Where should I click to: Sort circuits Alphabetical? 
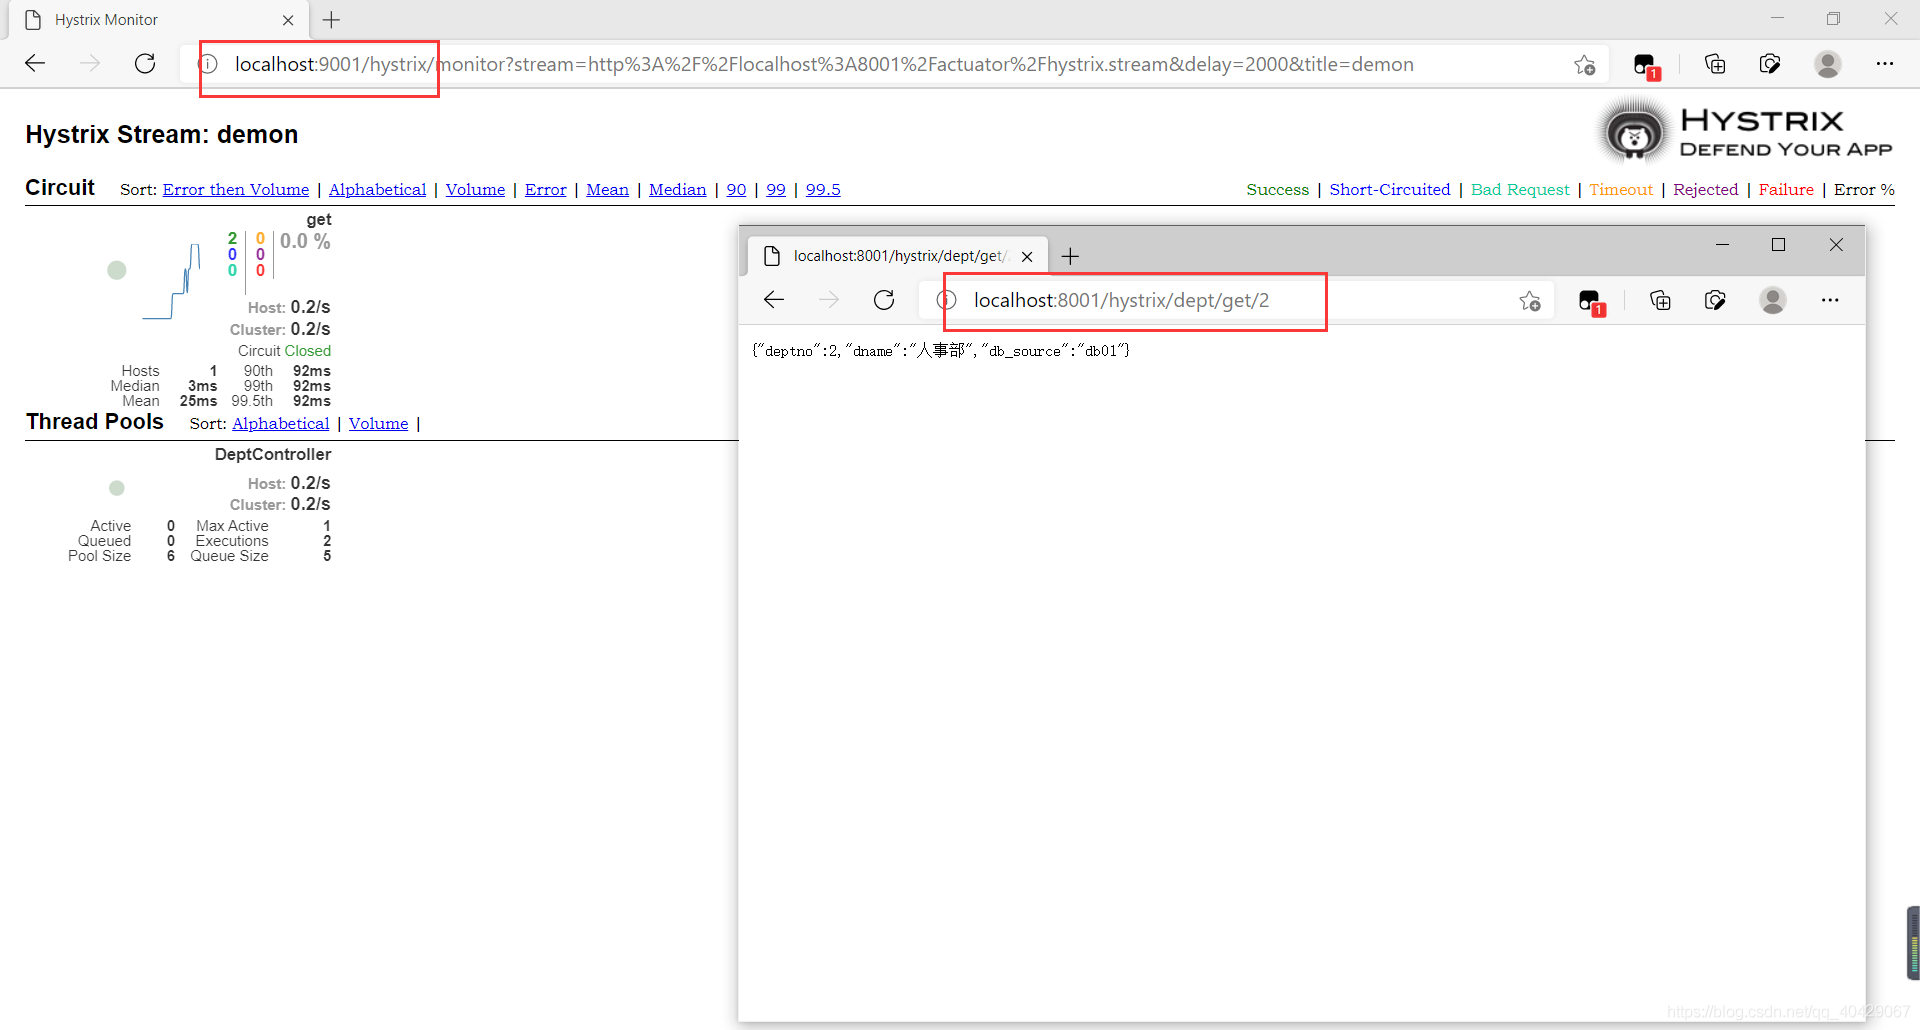(x=377, y=190)
